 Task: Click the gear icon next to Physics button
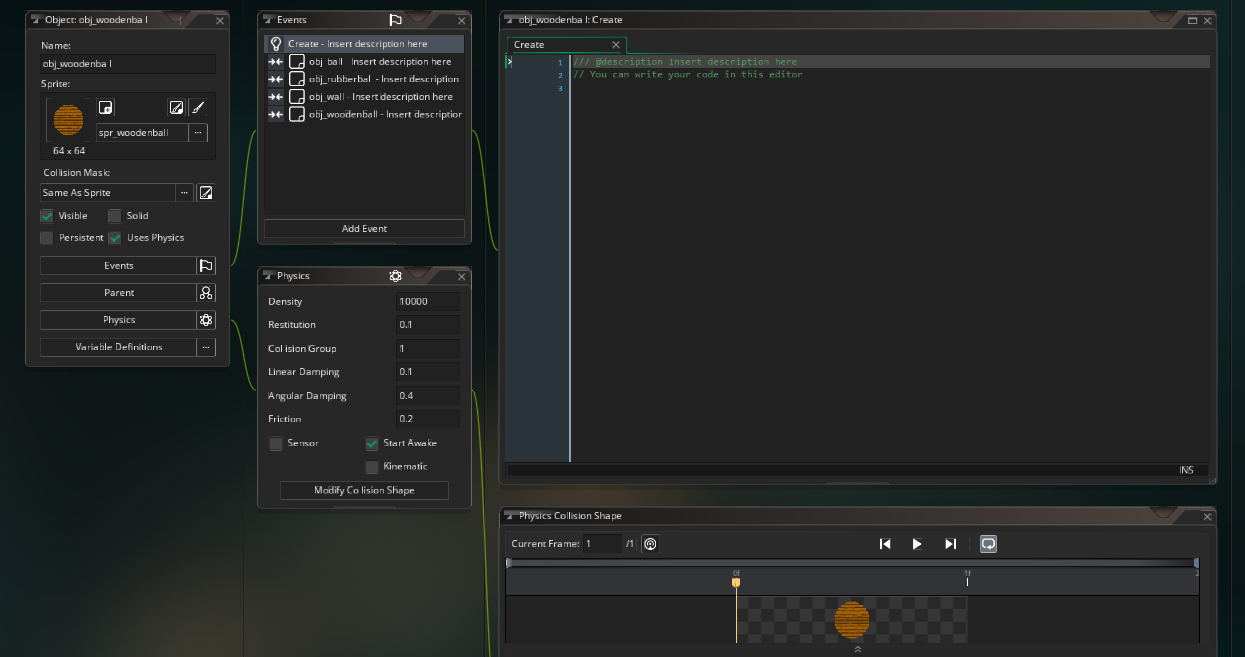click(x=206, y=320)
